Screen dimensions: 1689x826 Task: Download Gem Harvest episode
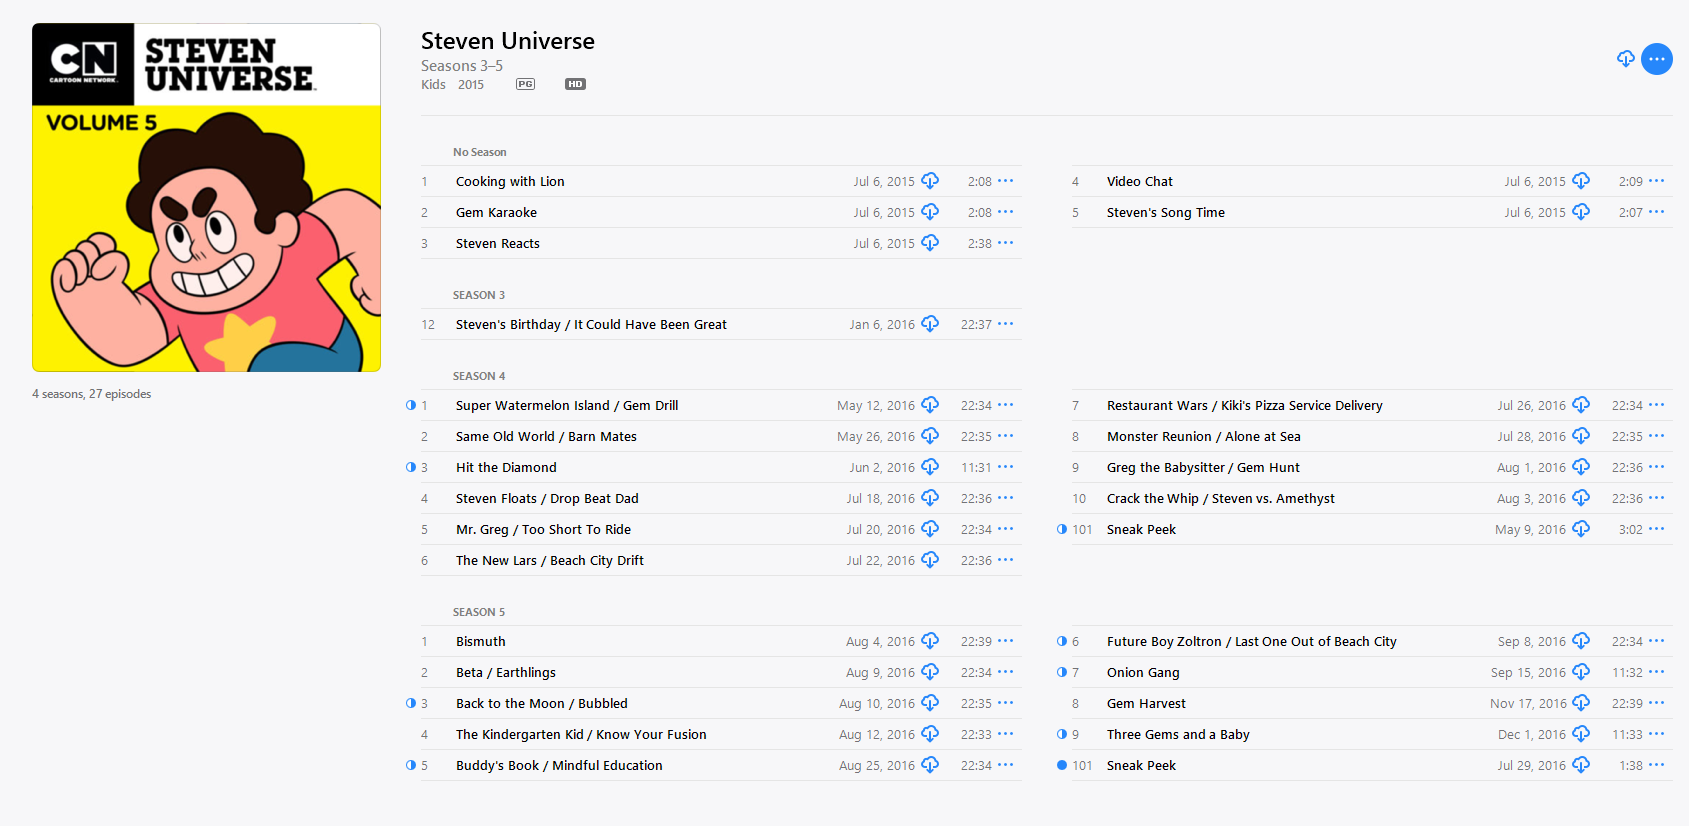coord(1581,703)
